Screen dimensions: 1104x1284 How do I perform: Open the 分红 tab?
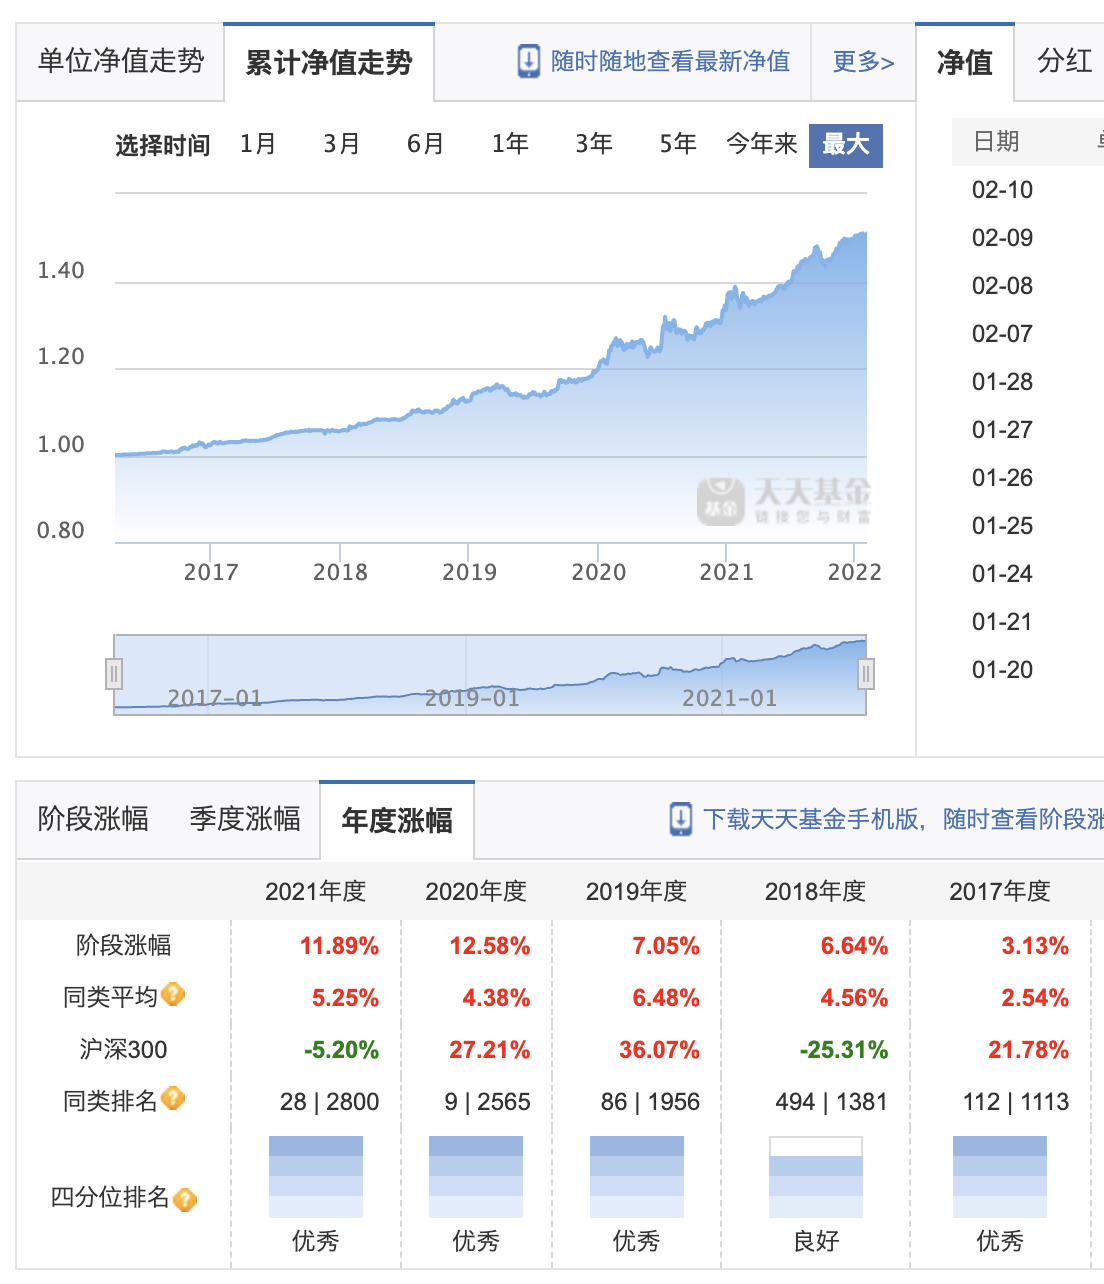tap(1064, 62)
